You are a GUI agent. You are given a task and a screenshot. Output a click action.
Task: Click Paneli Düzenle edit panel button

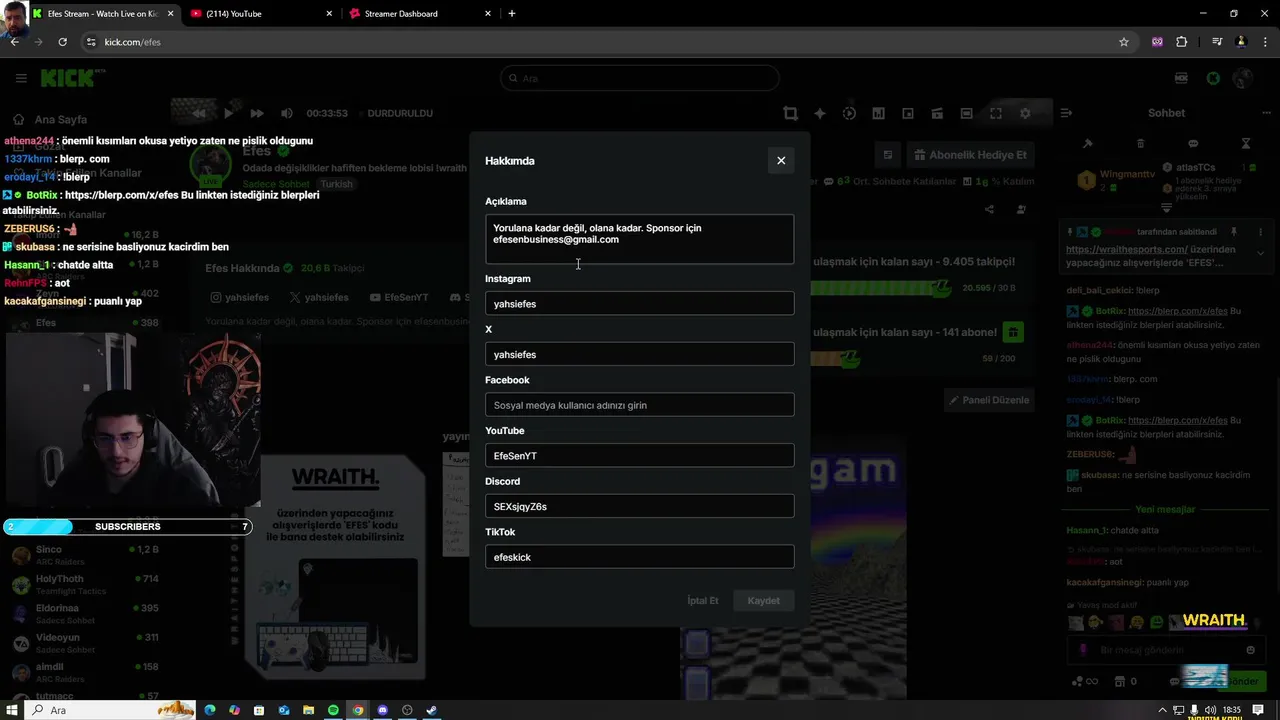989,400
